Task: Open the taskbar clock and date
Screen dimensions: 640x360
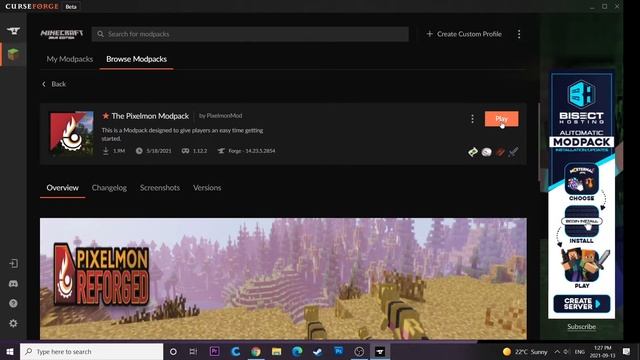Action: [602, 351]
